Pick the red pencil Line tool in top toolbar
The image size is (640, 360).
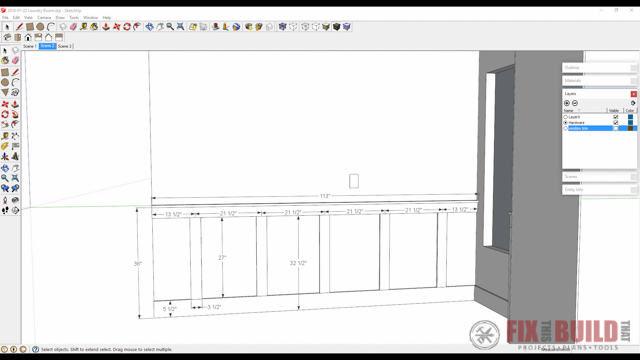(19, 27)
